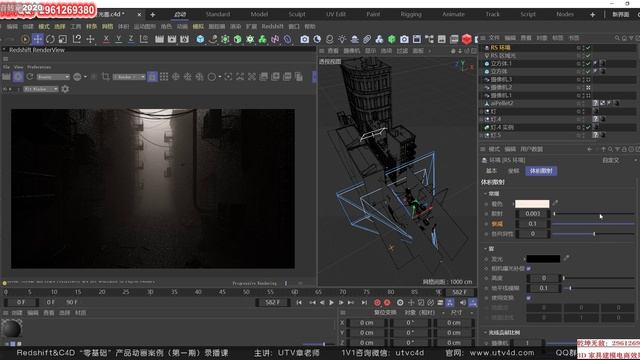Screen dimensions: 640x360
Task: Play the animation forward
Action: click(x=331, y=302)
